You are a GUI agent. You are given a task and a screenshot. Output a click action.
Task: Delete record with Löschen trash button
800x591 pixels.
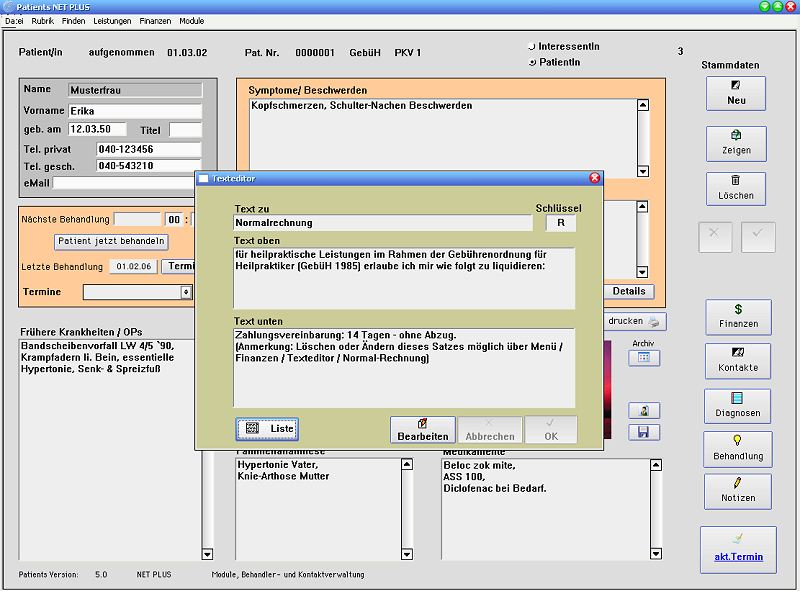coord(736,188)
